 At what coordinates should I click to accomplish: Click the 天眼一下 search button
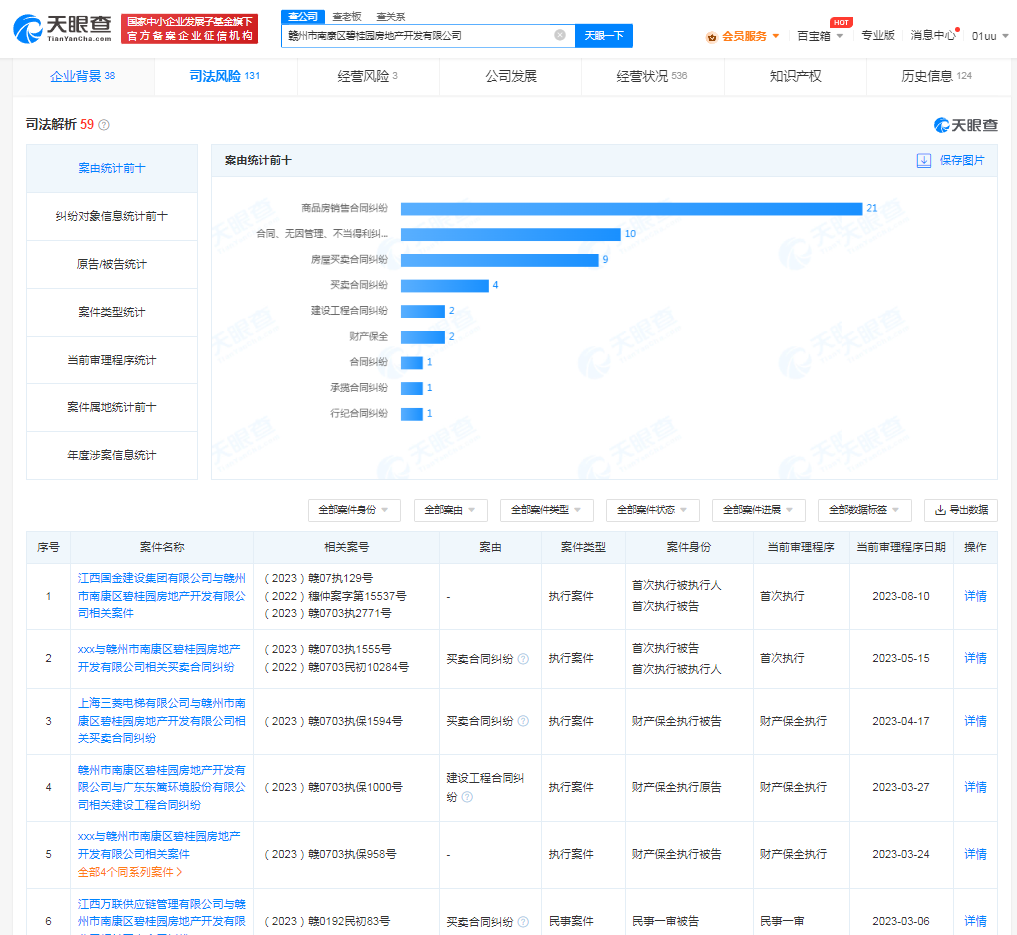pos(605,35)
